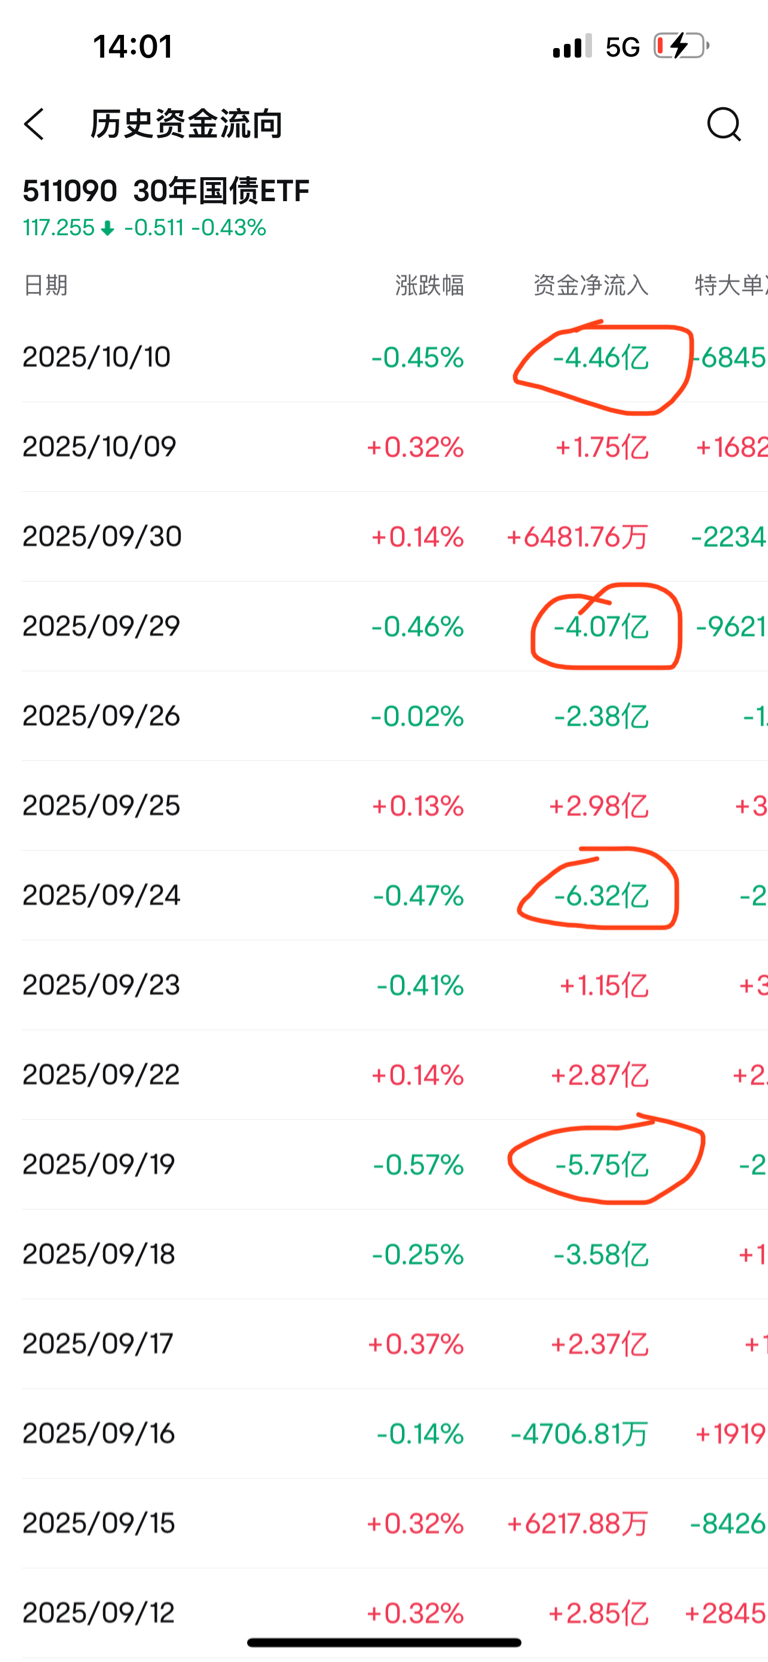Open search with magnifier icon
Image resolution: width=768 pixels, height=1662 pixels.
[x=723, y=124]
